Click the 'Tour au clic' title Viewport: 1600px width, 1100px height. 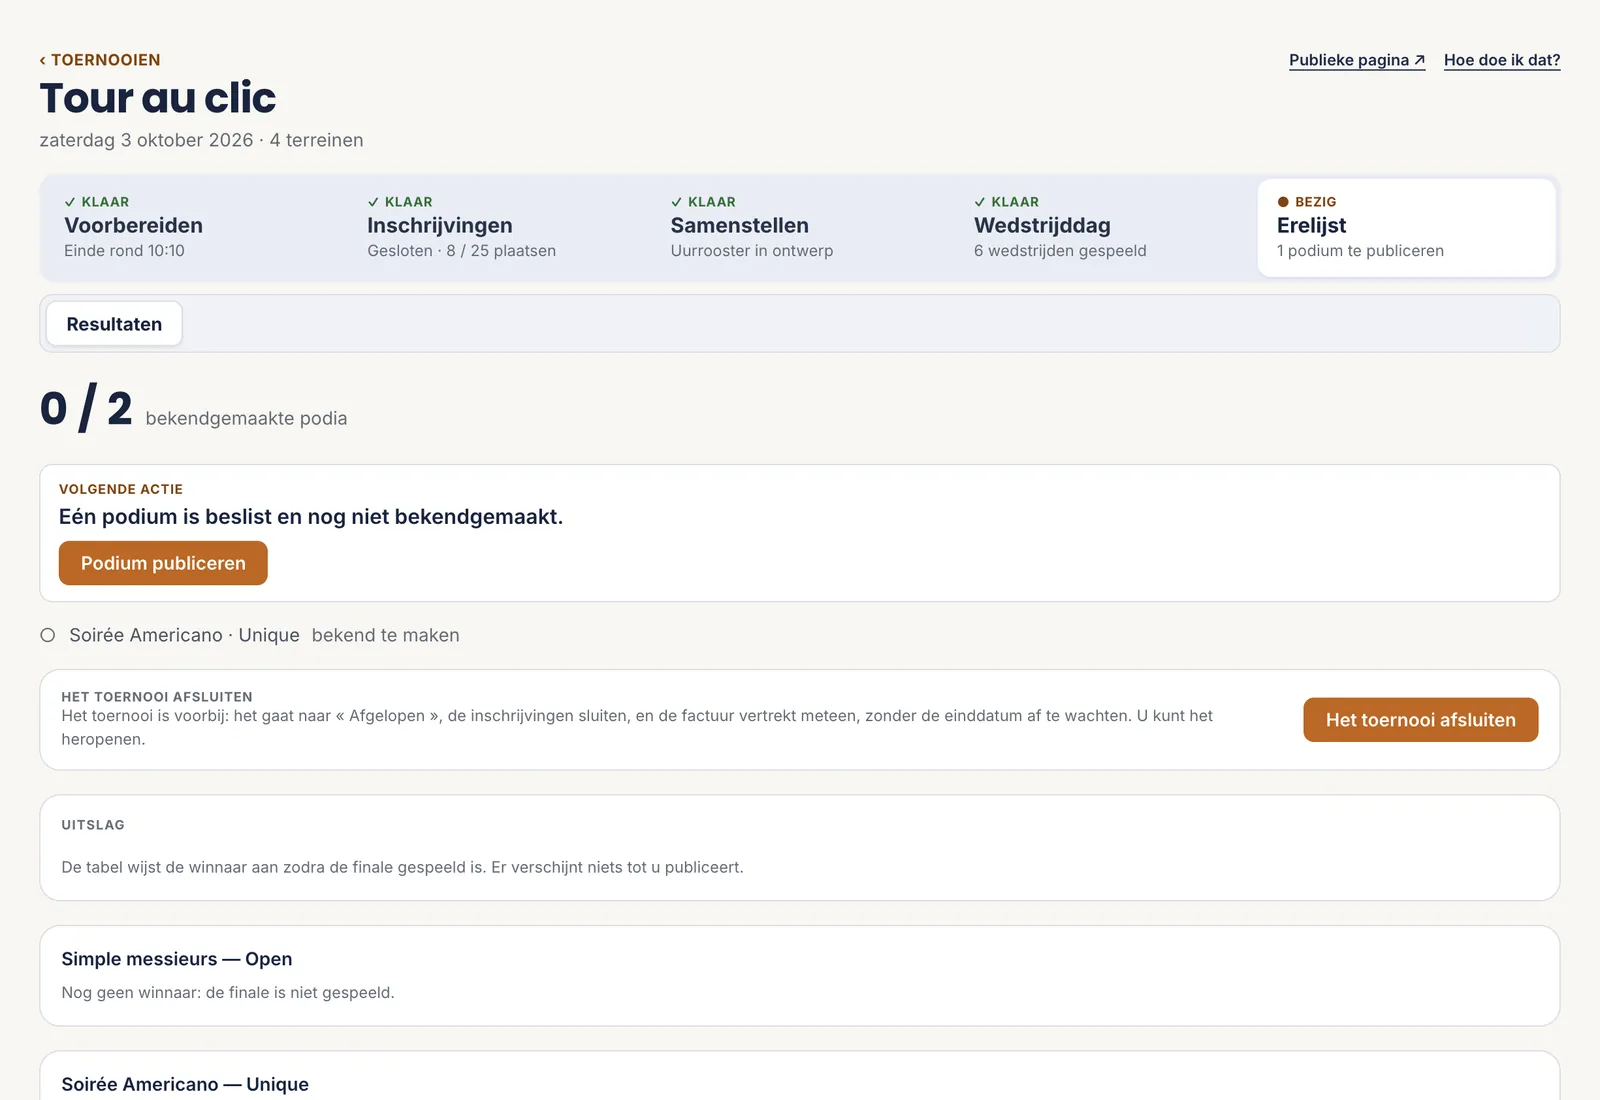[x=158, y=98]
